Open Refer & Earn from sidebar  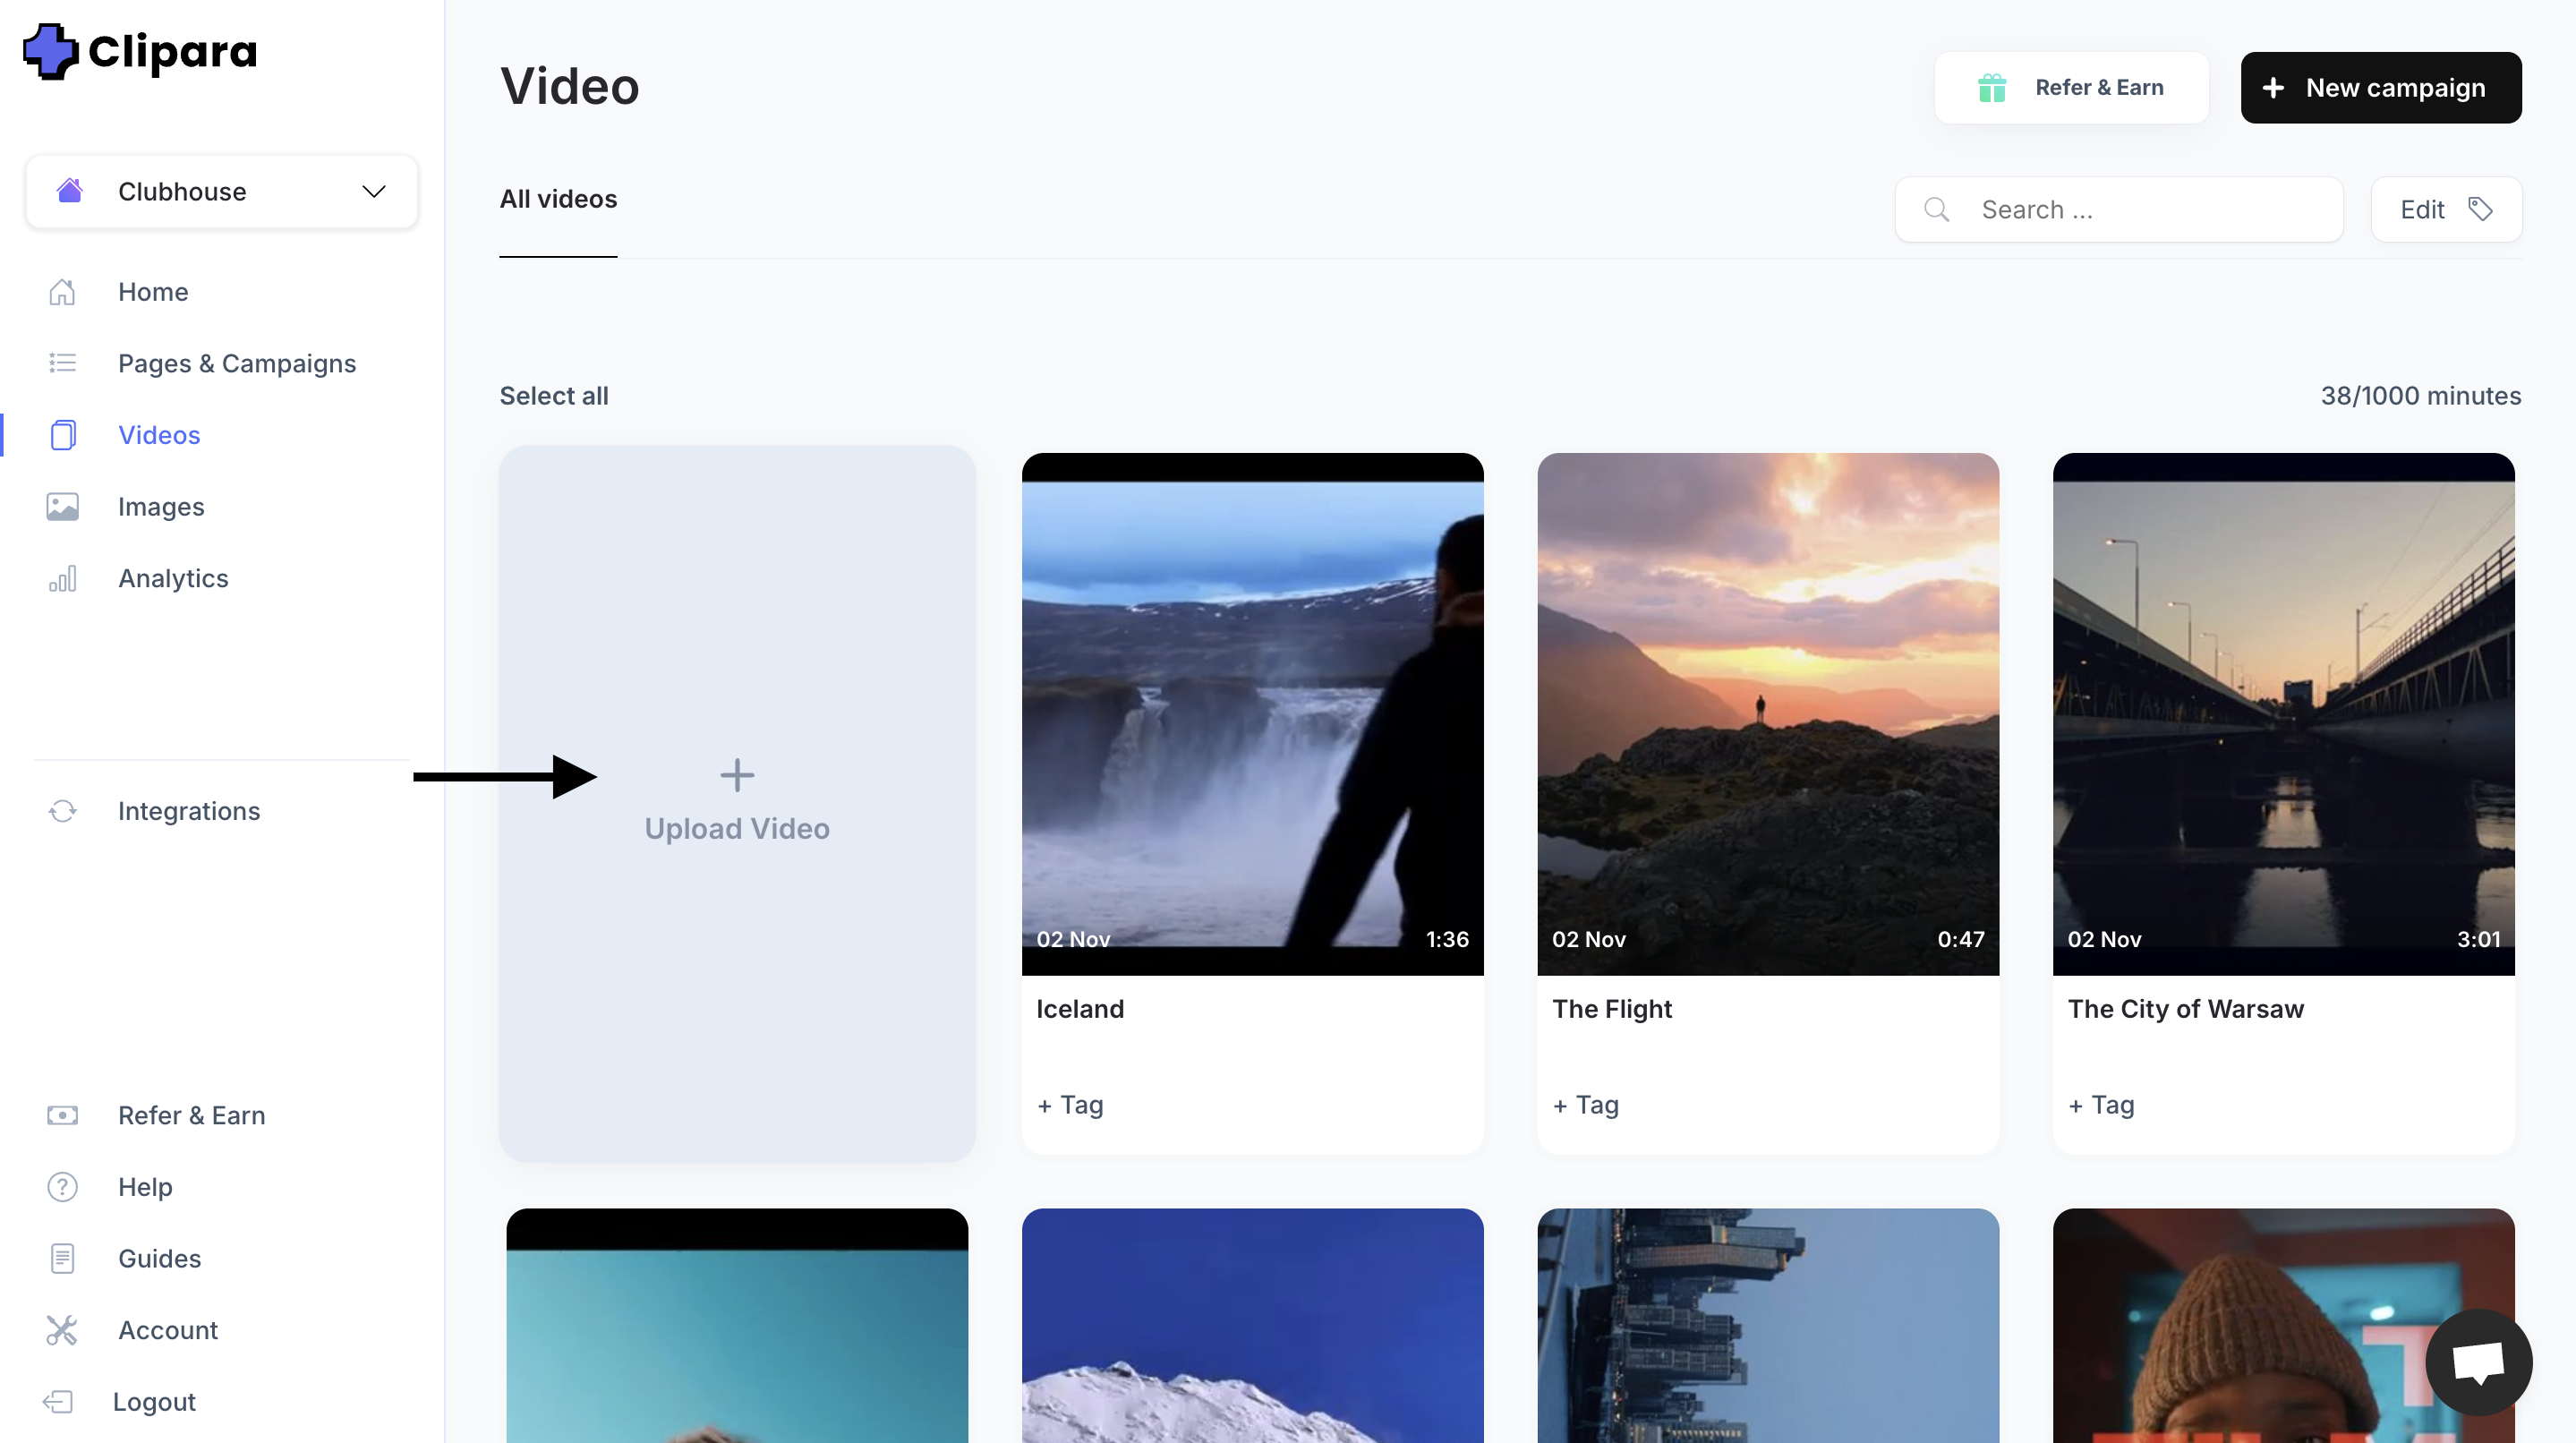(x=192, y=1115)
